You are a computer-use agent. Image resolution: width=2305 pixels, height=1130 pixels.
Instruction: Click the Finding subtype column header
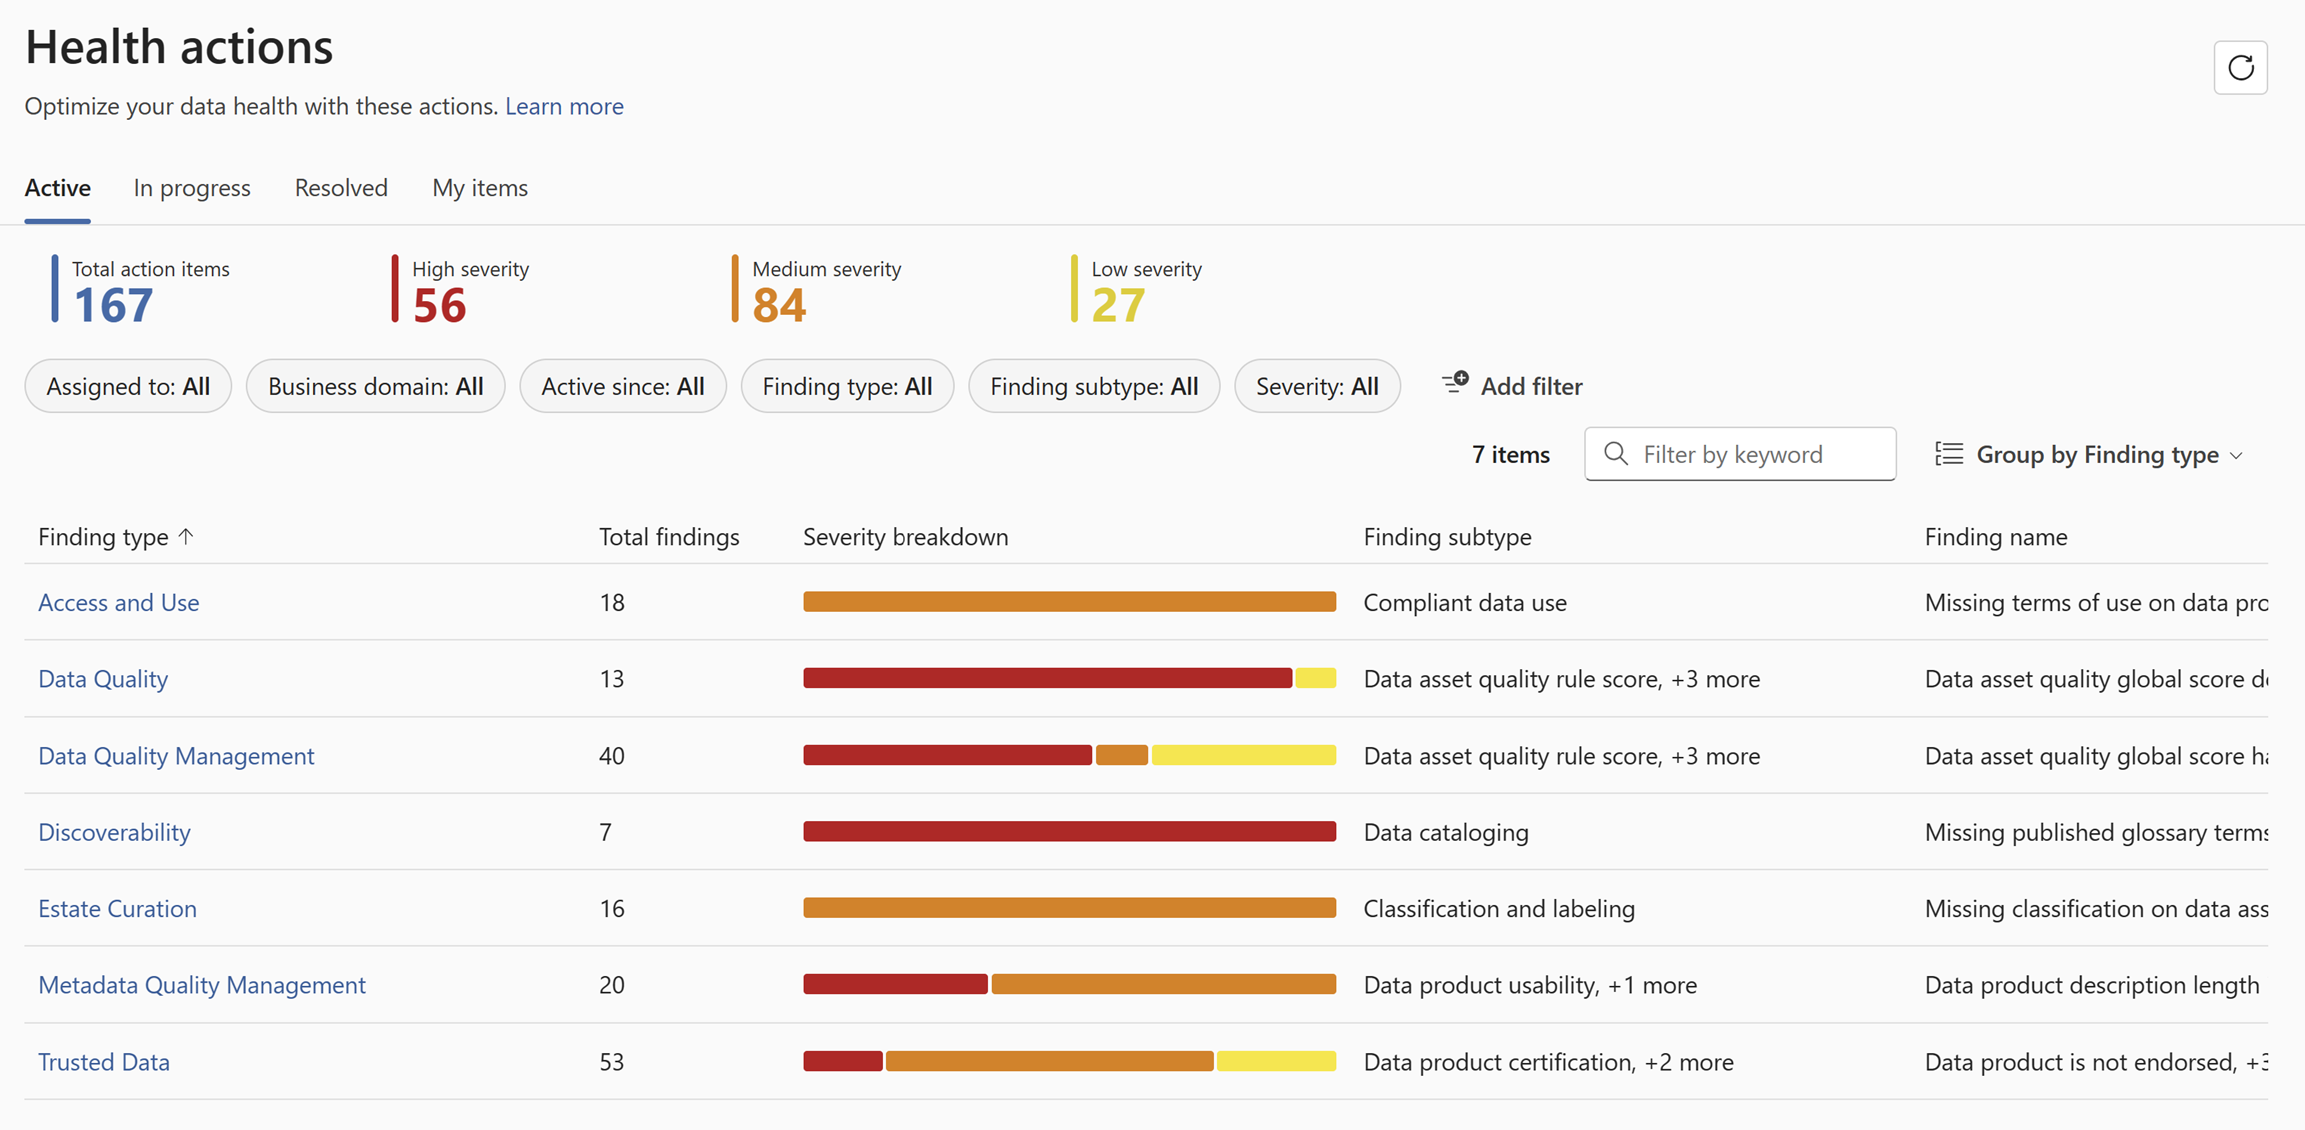pyautogui.click(x=1447, y=537)
